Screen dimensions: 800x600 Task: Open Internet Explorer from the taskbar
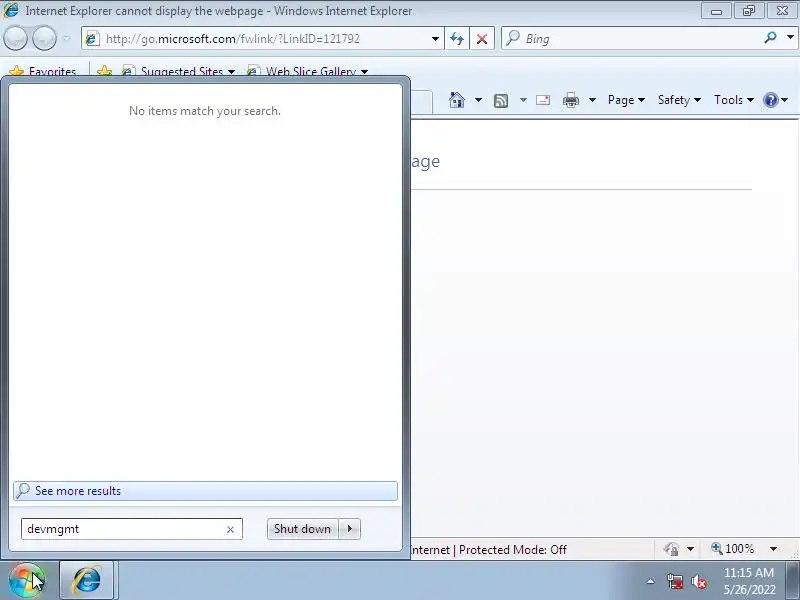pos(87,581)
